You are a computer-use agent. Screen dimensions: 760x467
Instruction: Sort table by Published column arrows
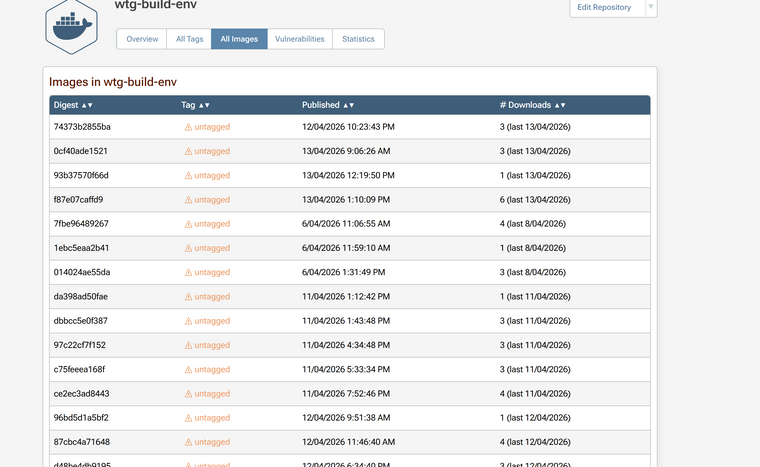(348, 105)
